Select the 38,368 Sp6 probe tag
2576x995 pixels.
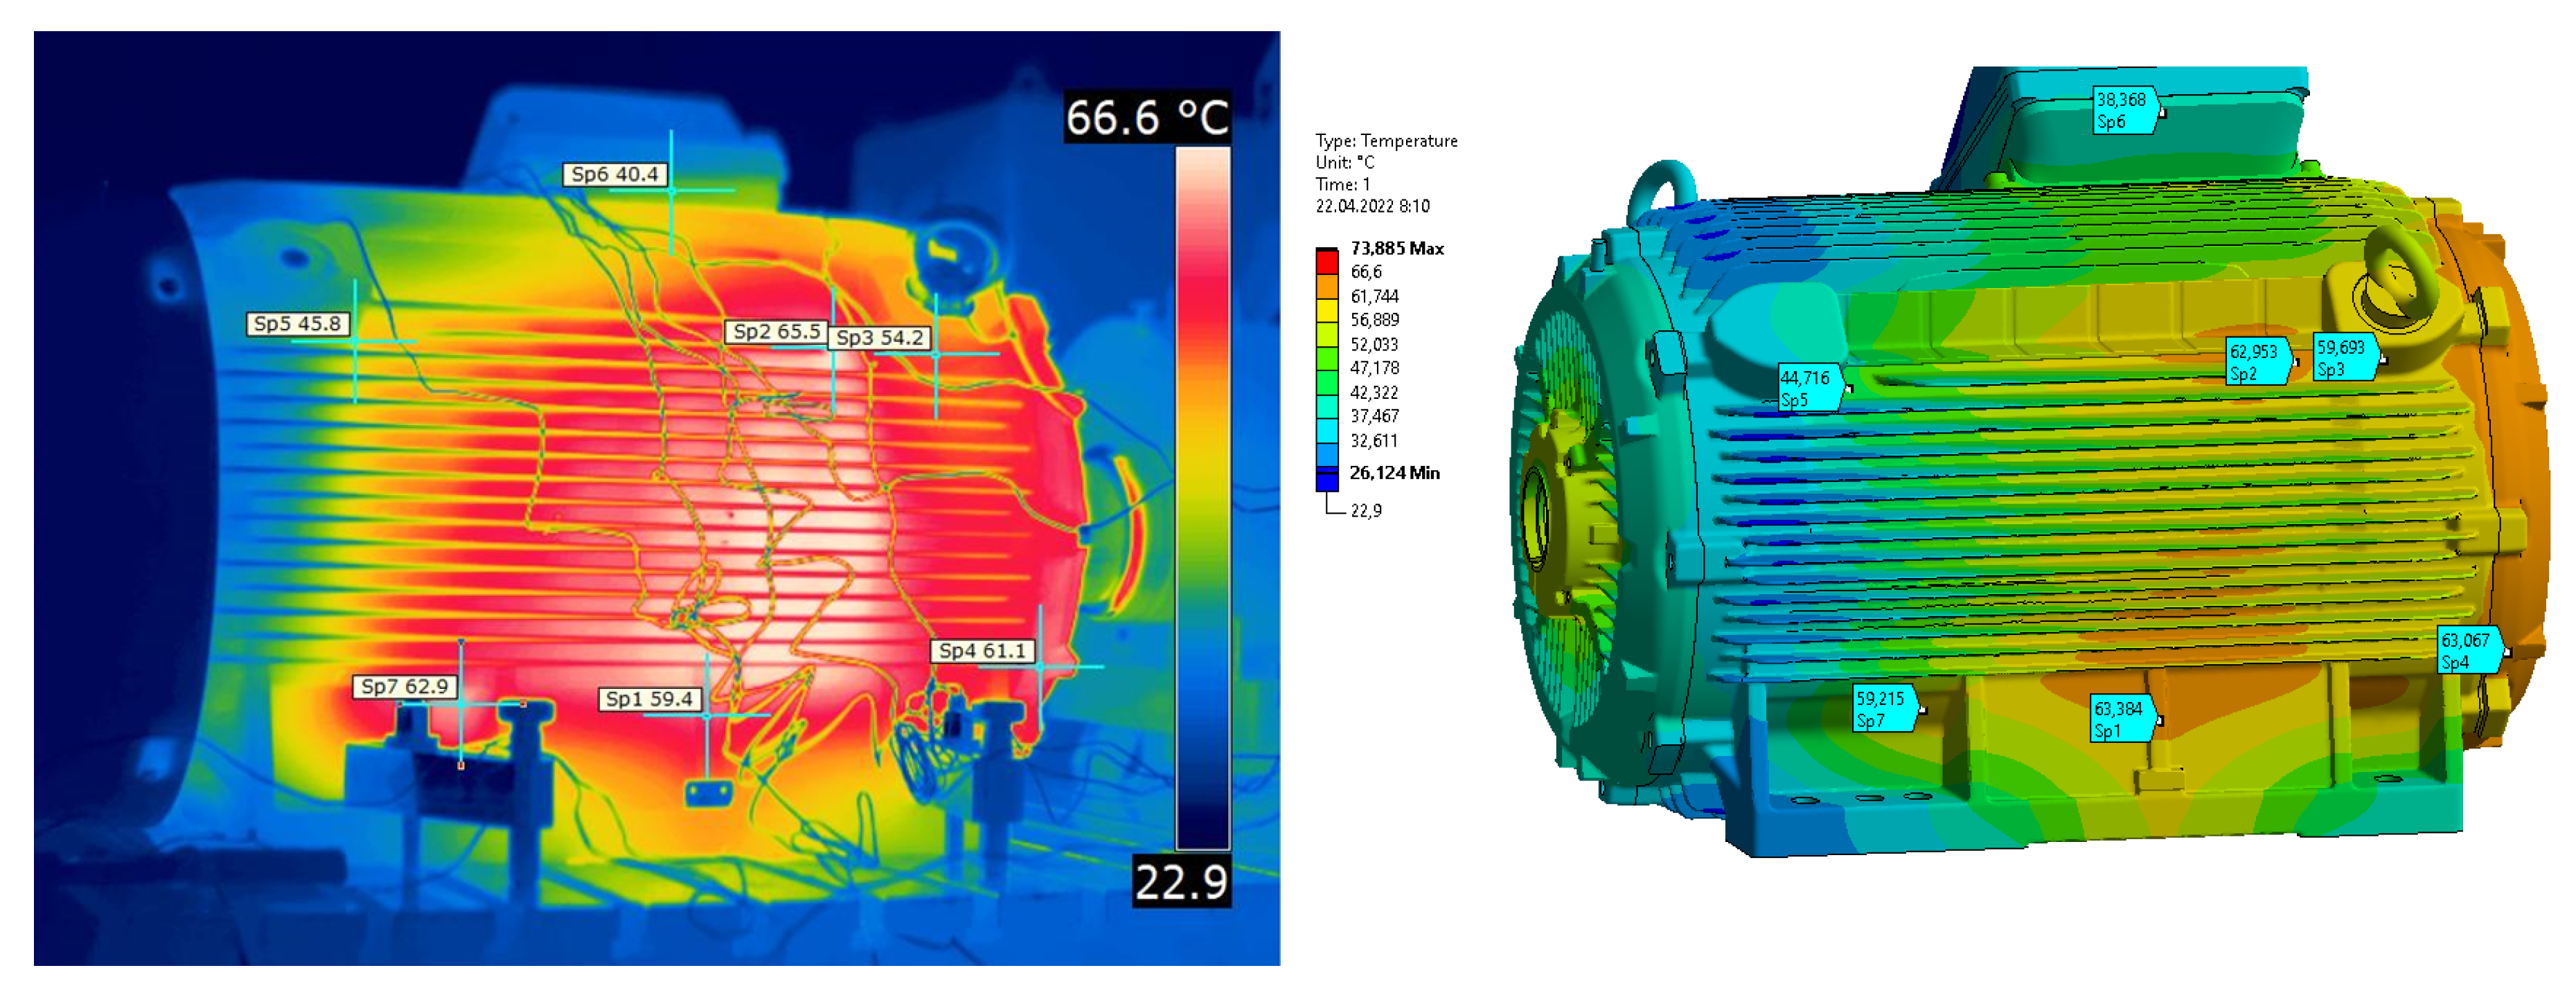click(x=2122, y=111)
